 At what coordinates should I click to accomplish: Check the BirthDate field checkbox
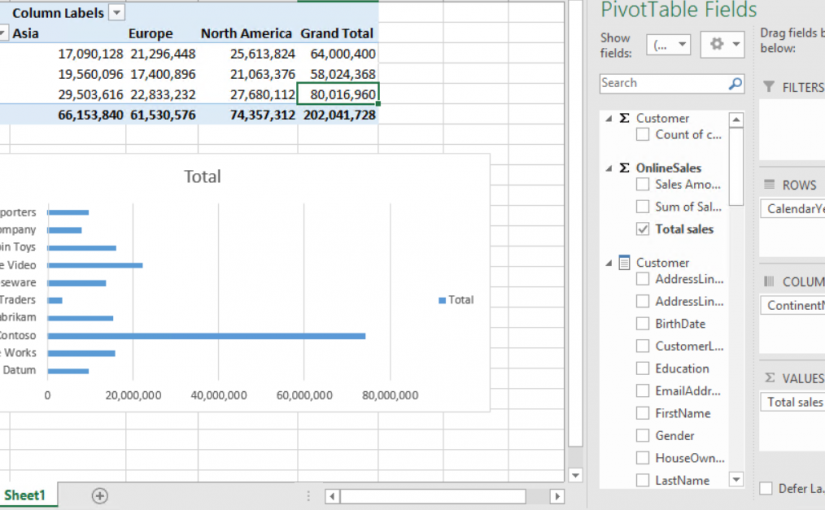(642, 324)
